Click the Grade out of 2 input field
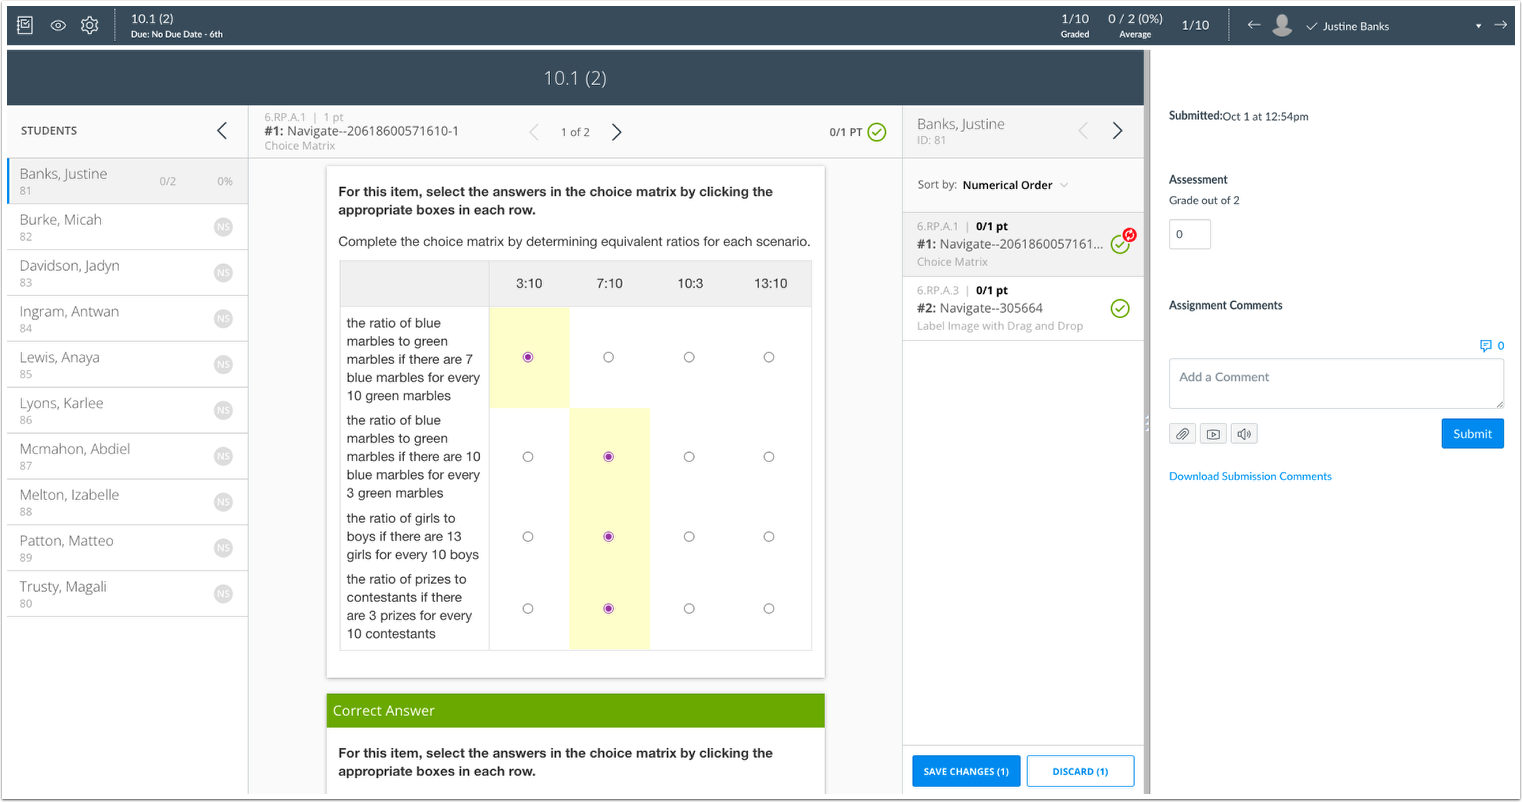 1189,233
